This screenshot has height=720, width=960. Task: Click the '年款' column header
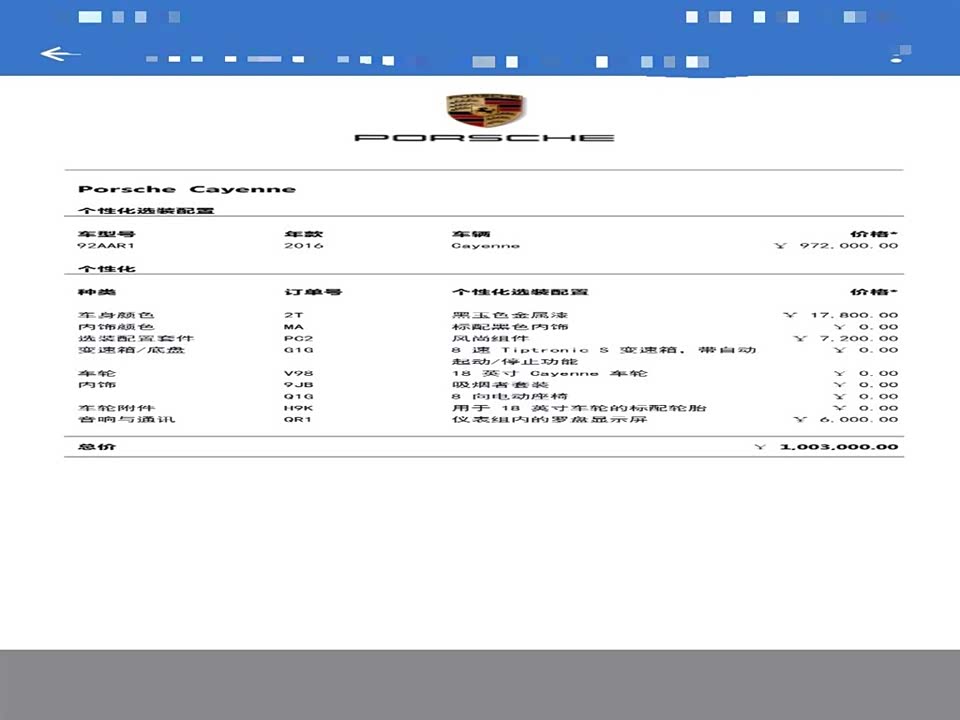click(x=304, y=234)
